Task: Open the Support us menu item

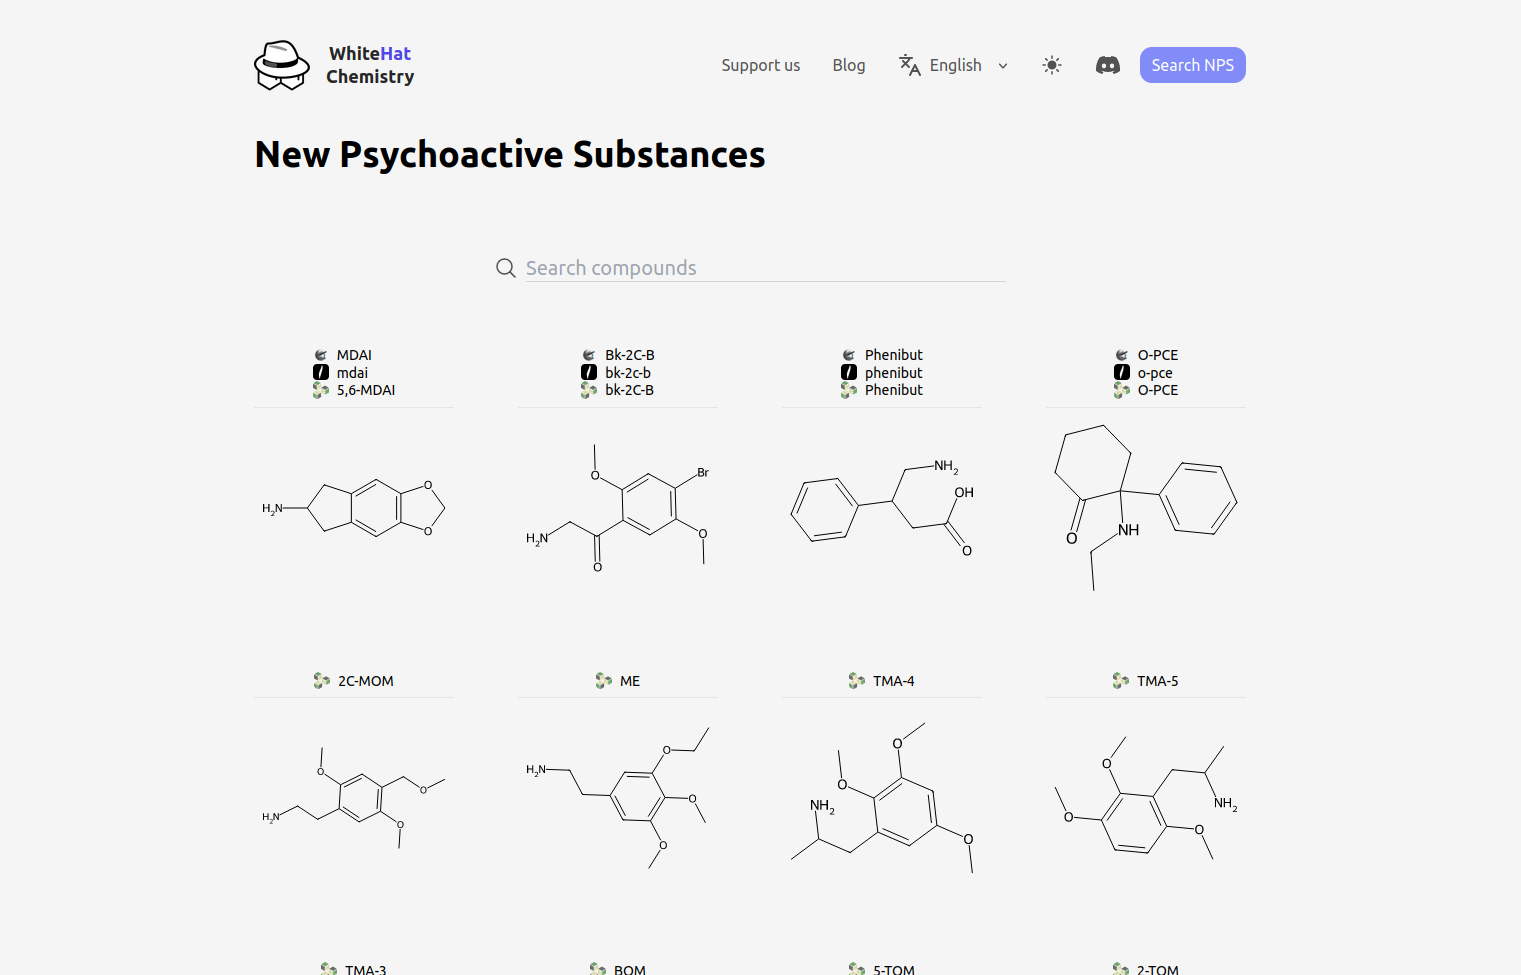Action: point(760,65)
